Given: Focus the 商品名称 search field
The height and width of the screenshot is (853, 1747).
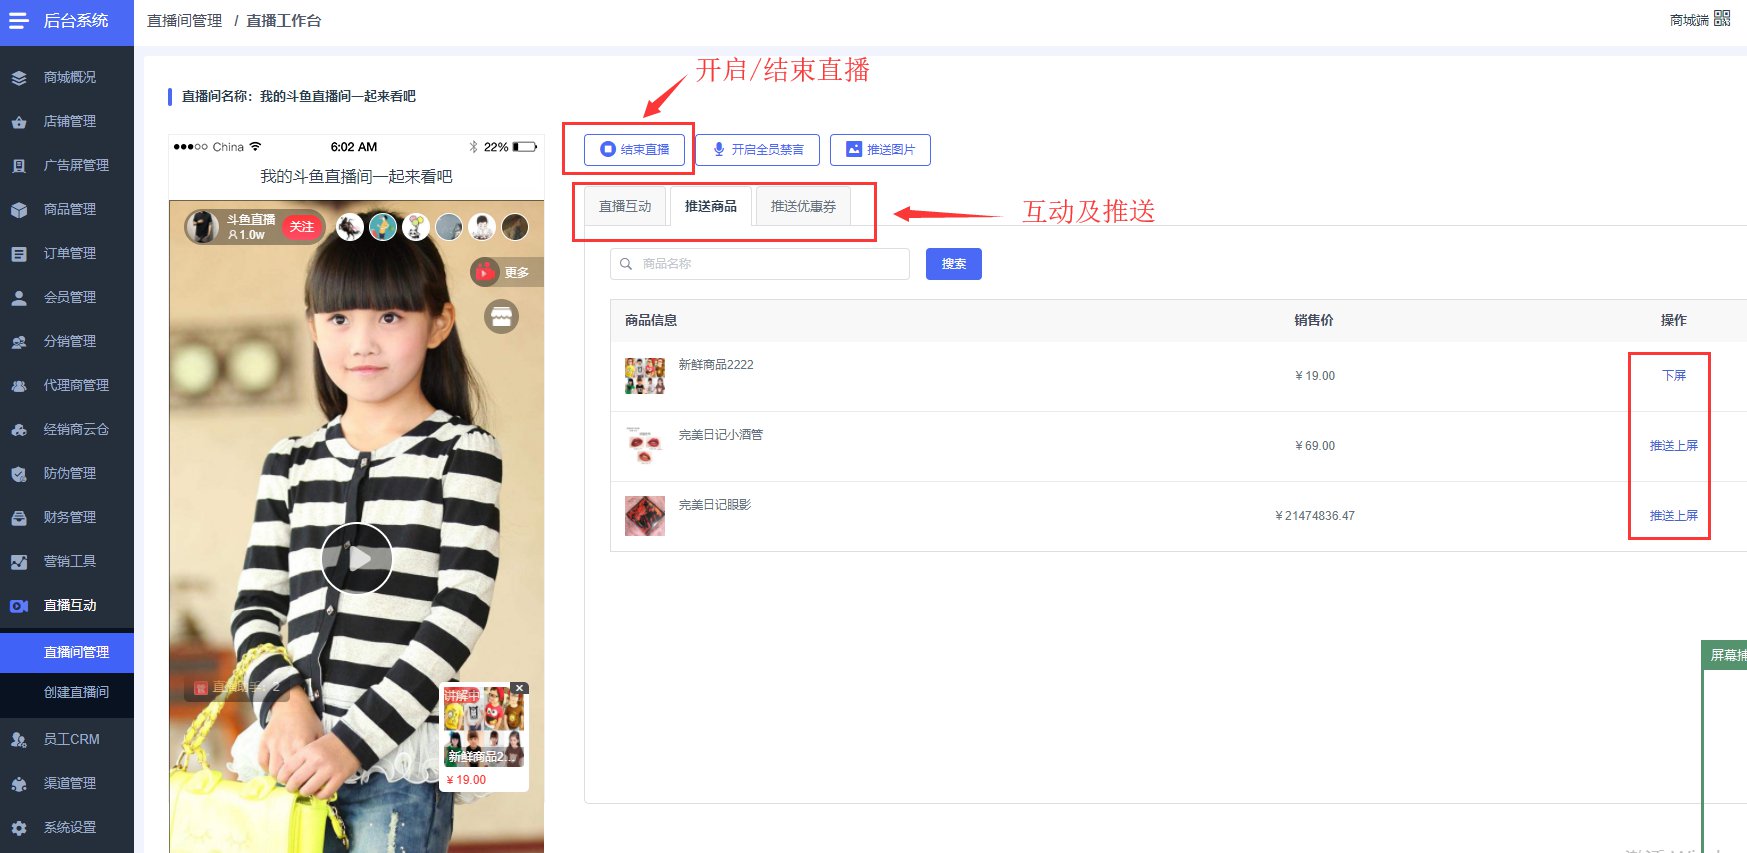Looking at the screenshot, I should click(760, 264).
